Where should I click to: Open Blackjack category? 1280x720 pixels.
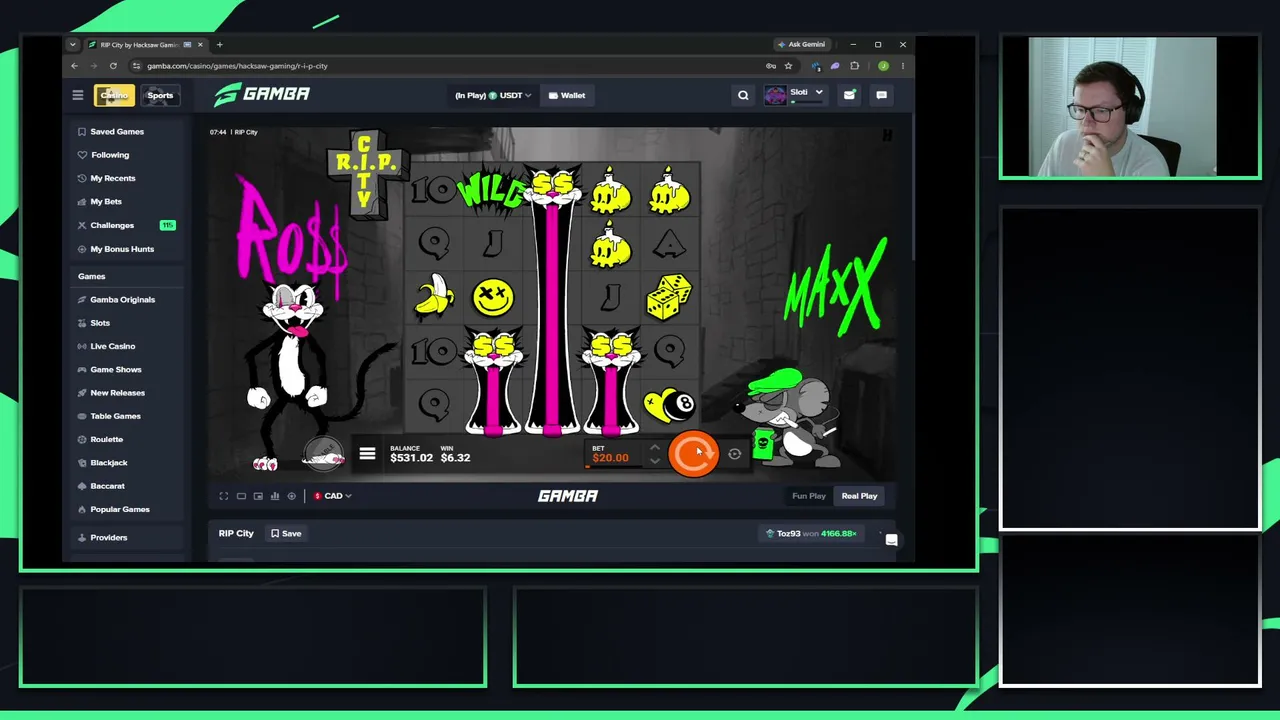click(x=109, y=463)
